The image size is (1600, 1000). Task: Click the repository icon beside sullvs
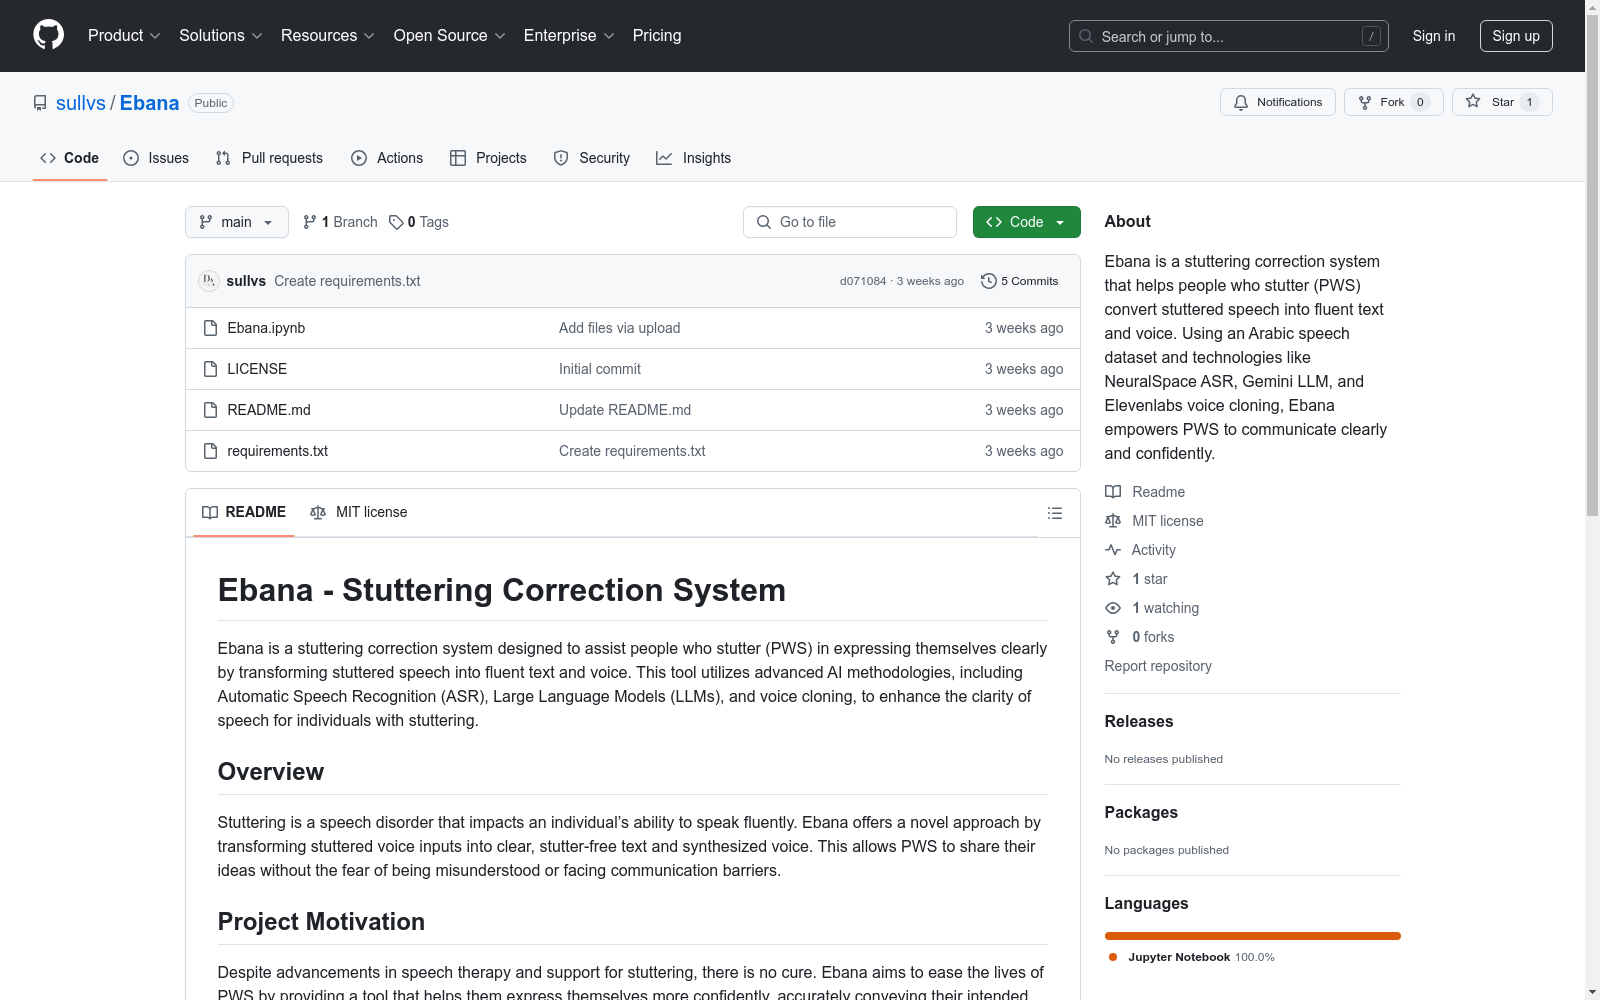pyautogui.click(x=40, y=103)
